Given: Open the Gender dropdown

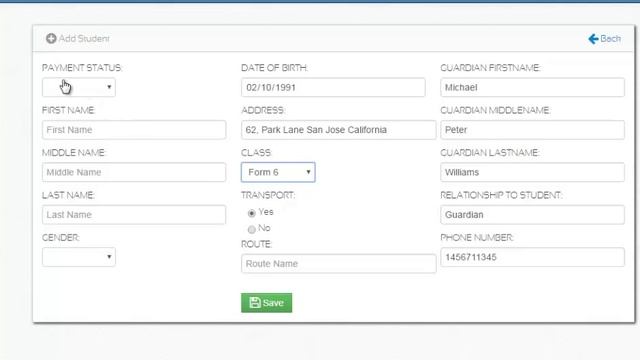Looking at the screenshot, I should [x=79, y=257].
